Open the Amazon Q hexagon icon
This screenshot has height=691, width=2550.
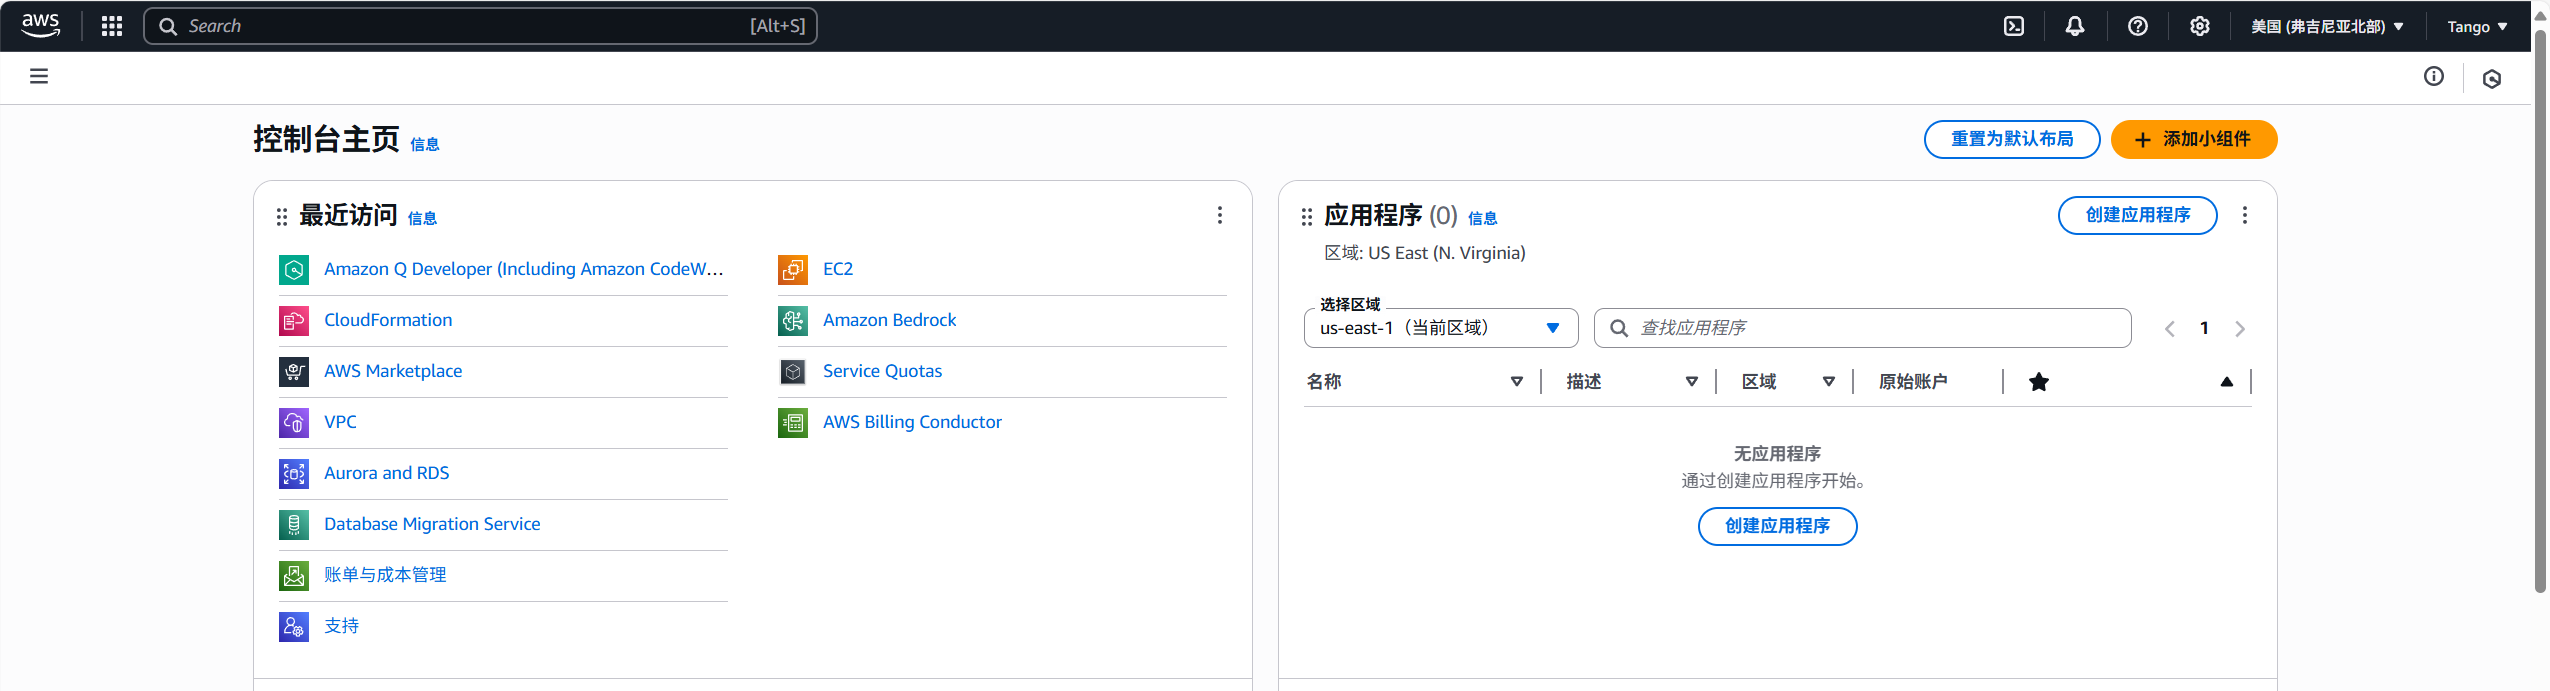pos(2492,78)
